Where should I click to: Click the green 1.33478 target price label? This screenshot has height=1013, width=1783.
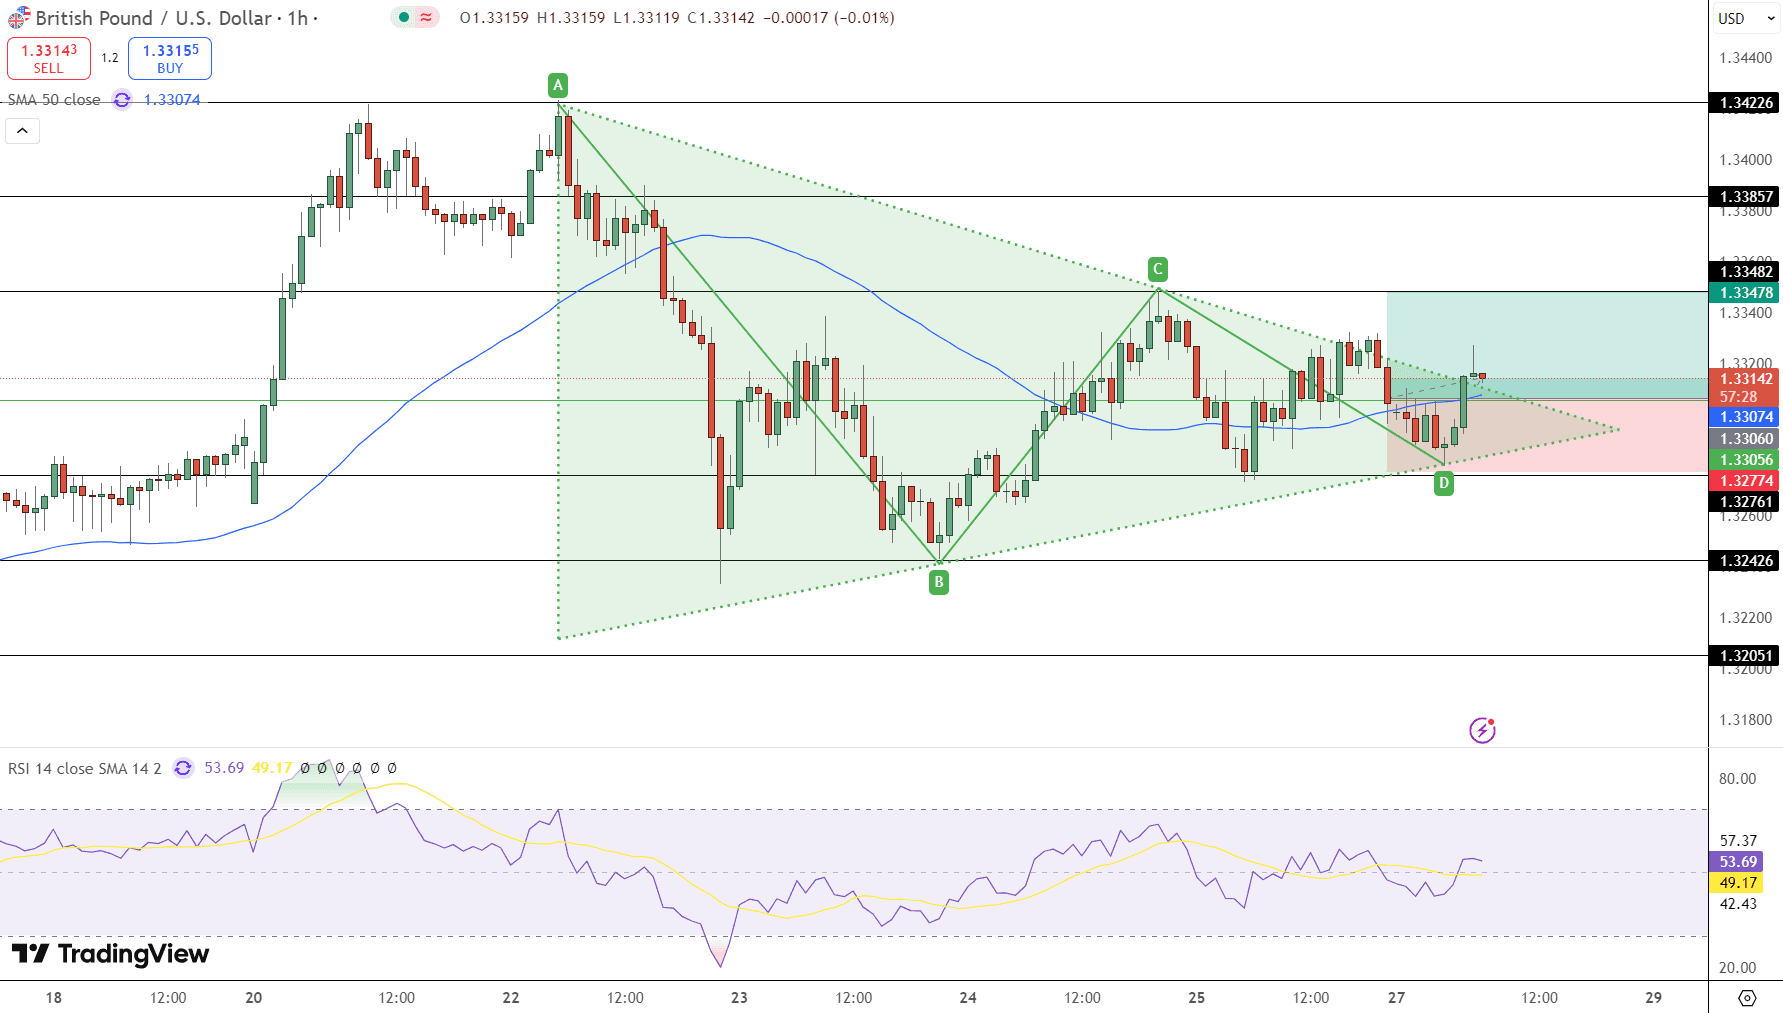point(1746,293)
